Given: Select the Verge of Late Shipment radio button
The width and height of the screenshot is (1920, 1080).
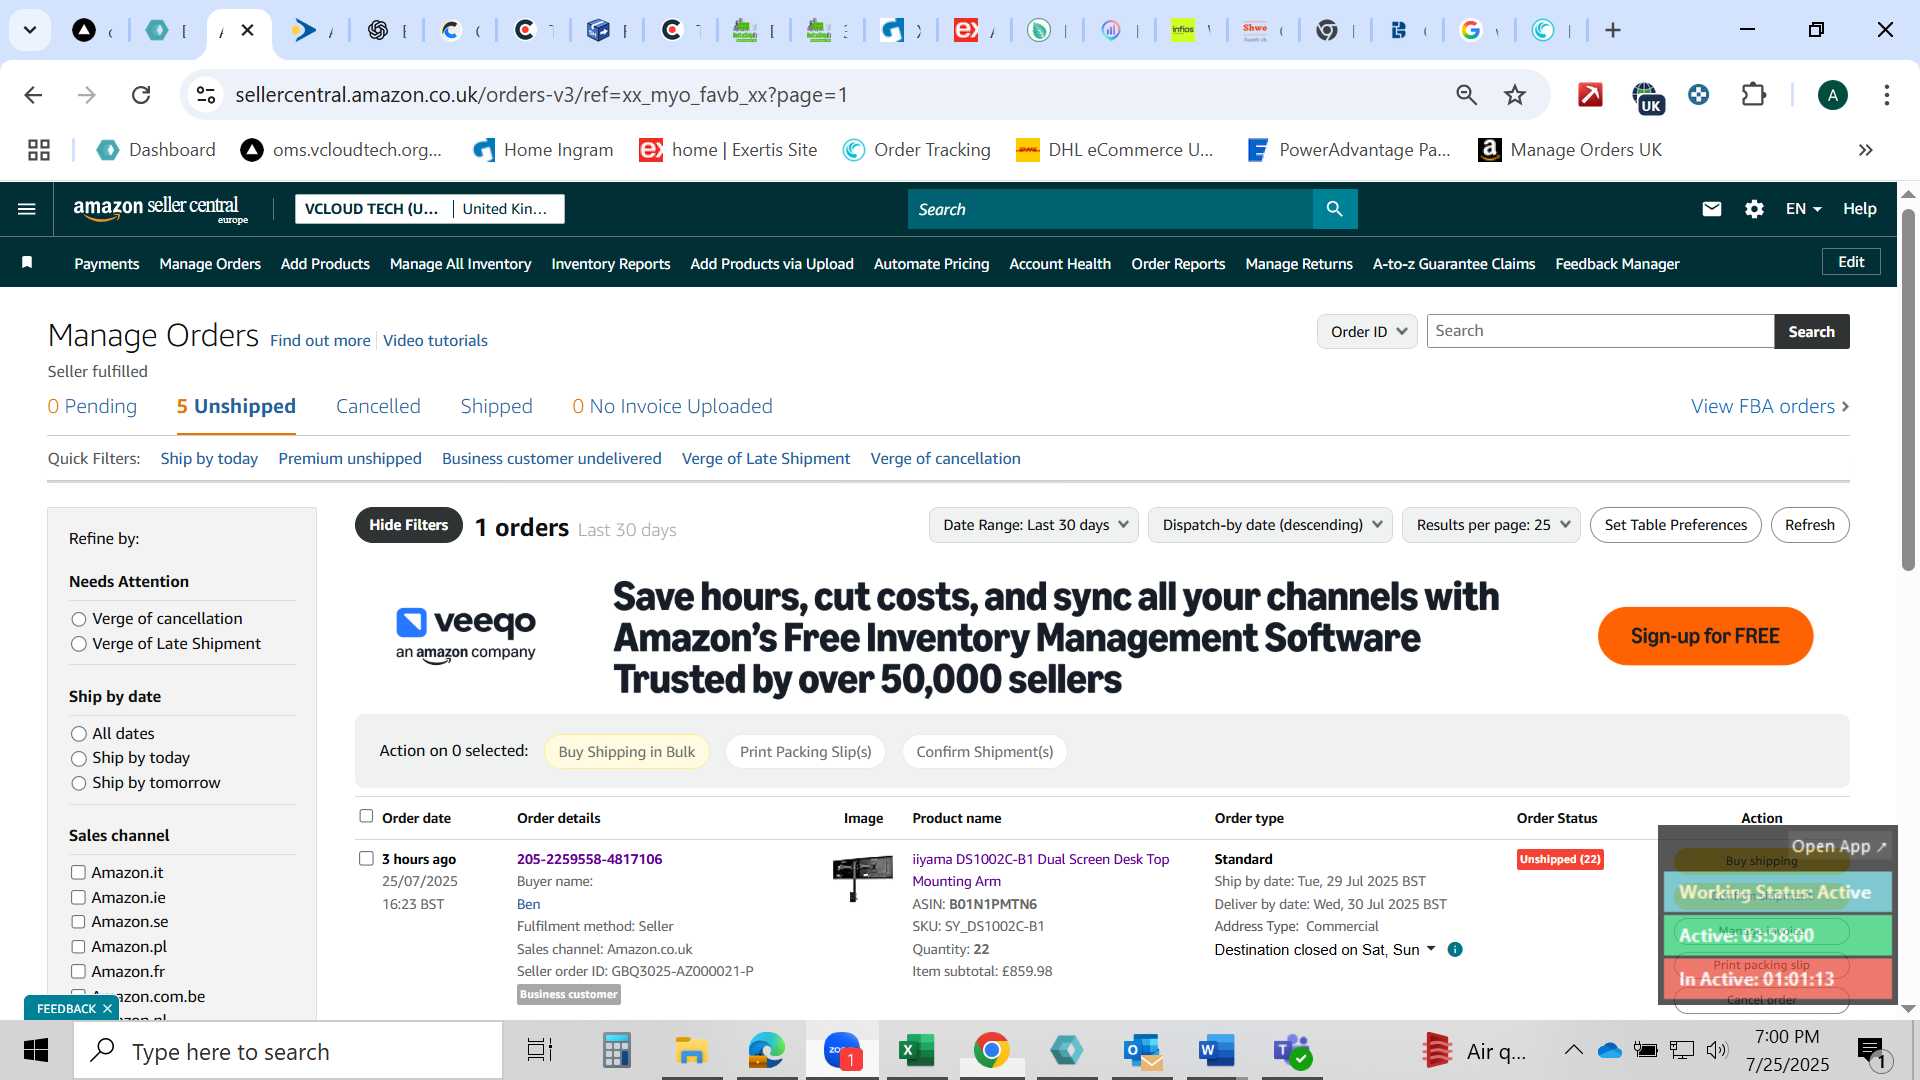Looking at the screenshot, I should coord(79,645).
